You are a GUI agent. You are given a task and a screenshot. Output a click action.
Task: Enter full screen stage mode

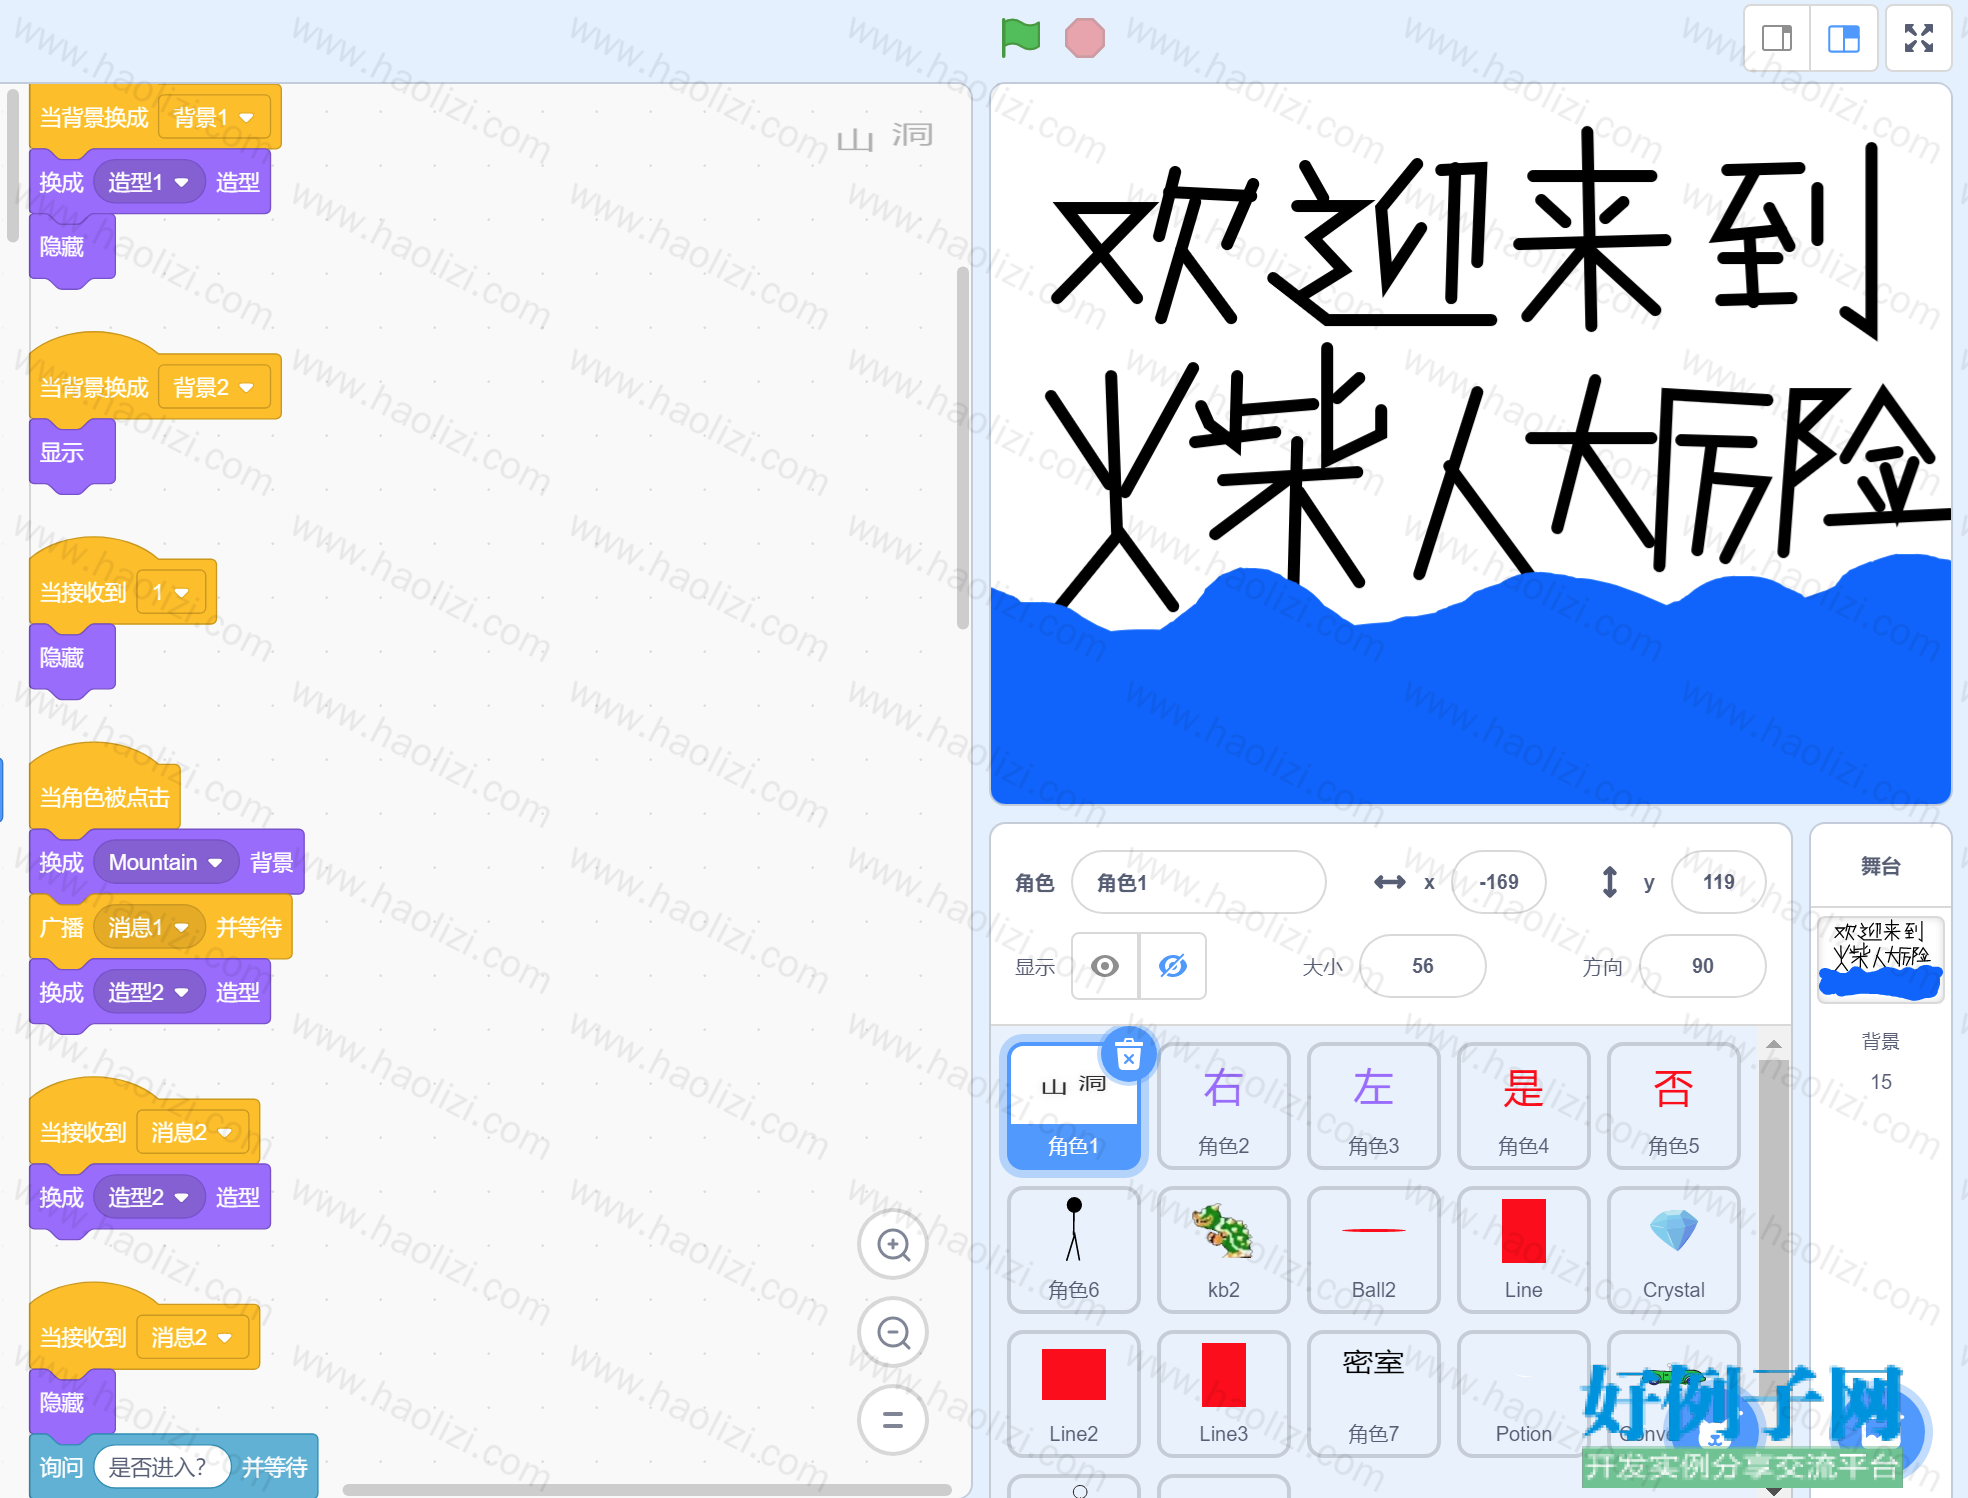(x=1918, y=38)
